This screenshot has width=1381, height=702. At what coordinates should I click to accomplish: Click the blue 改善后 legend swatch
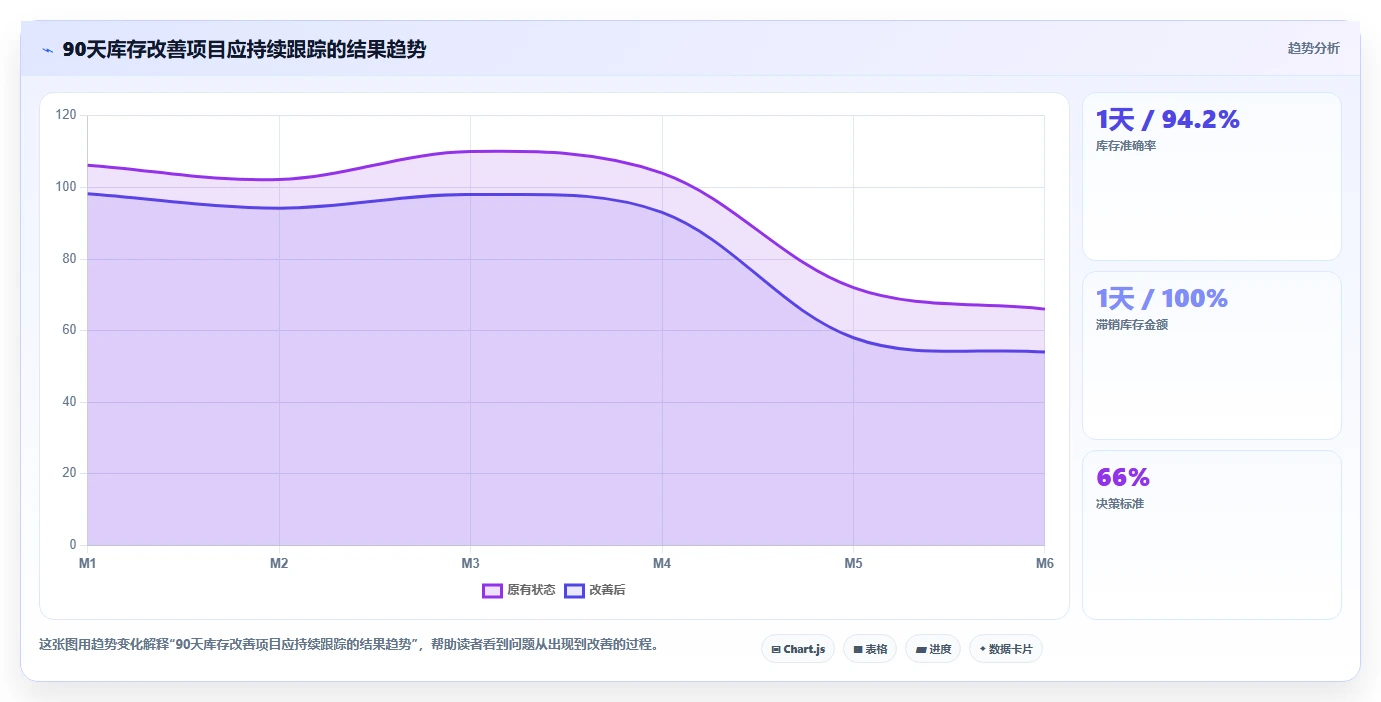pos(574,590)
